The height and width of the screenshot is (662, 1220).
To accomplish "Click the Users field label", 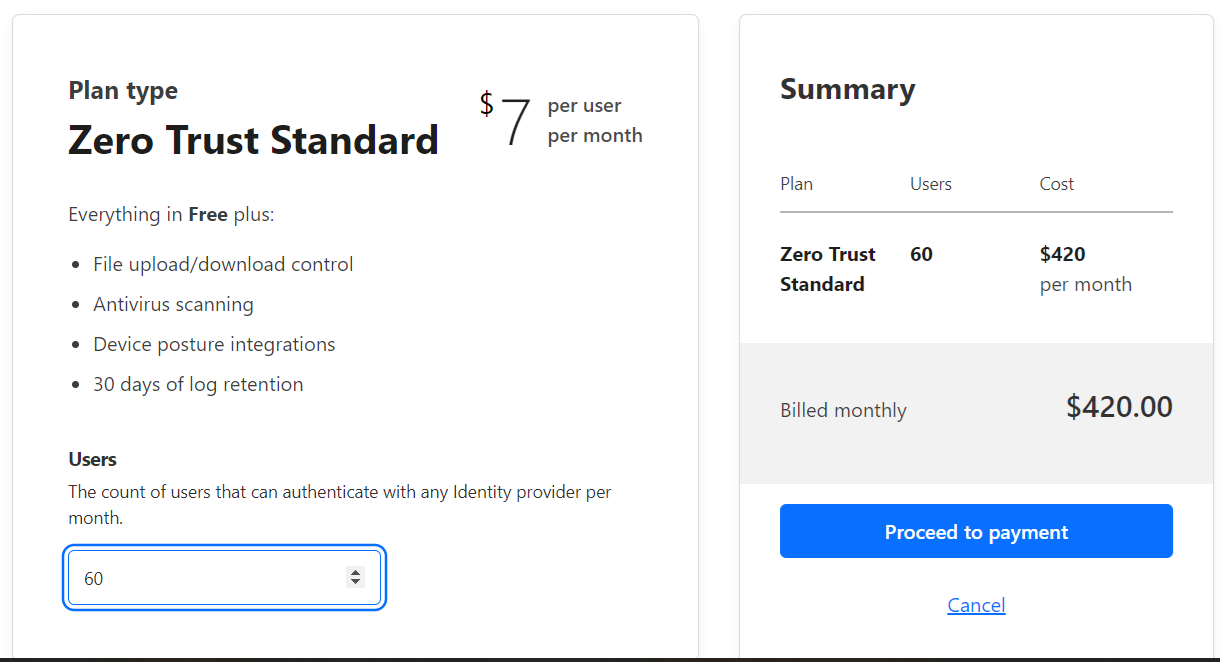I will click(x=92, y=459).
